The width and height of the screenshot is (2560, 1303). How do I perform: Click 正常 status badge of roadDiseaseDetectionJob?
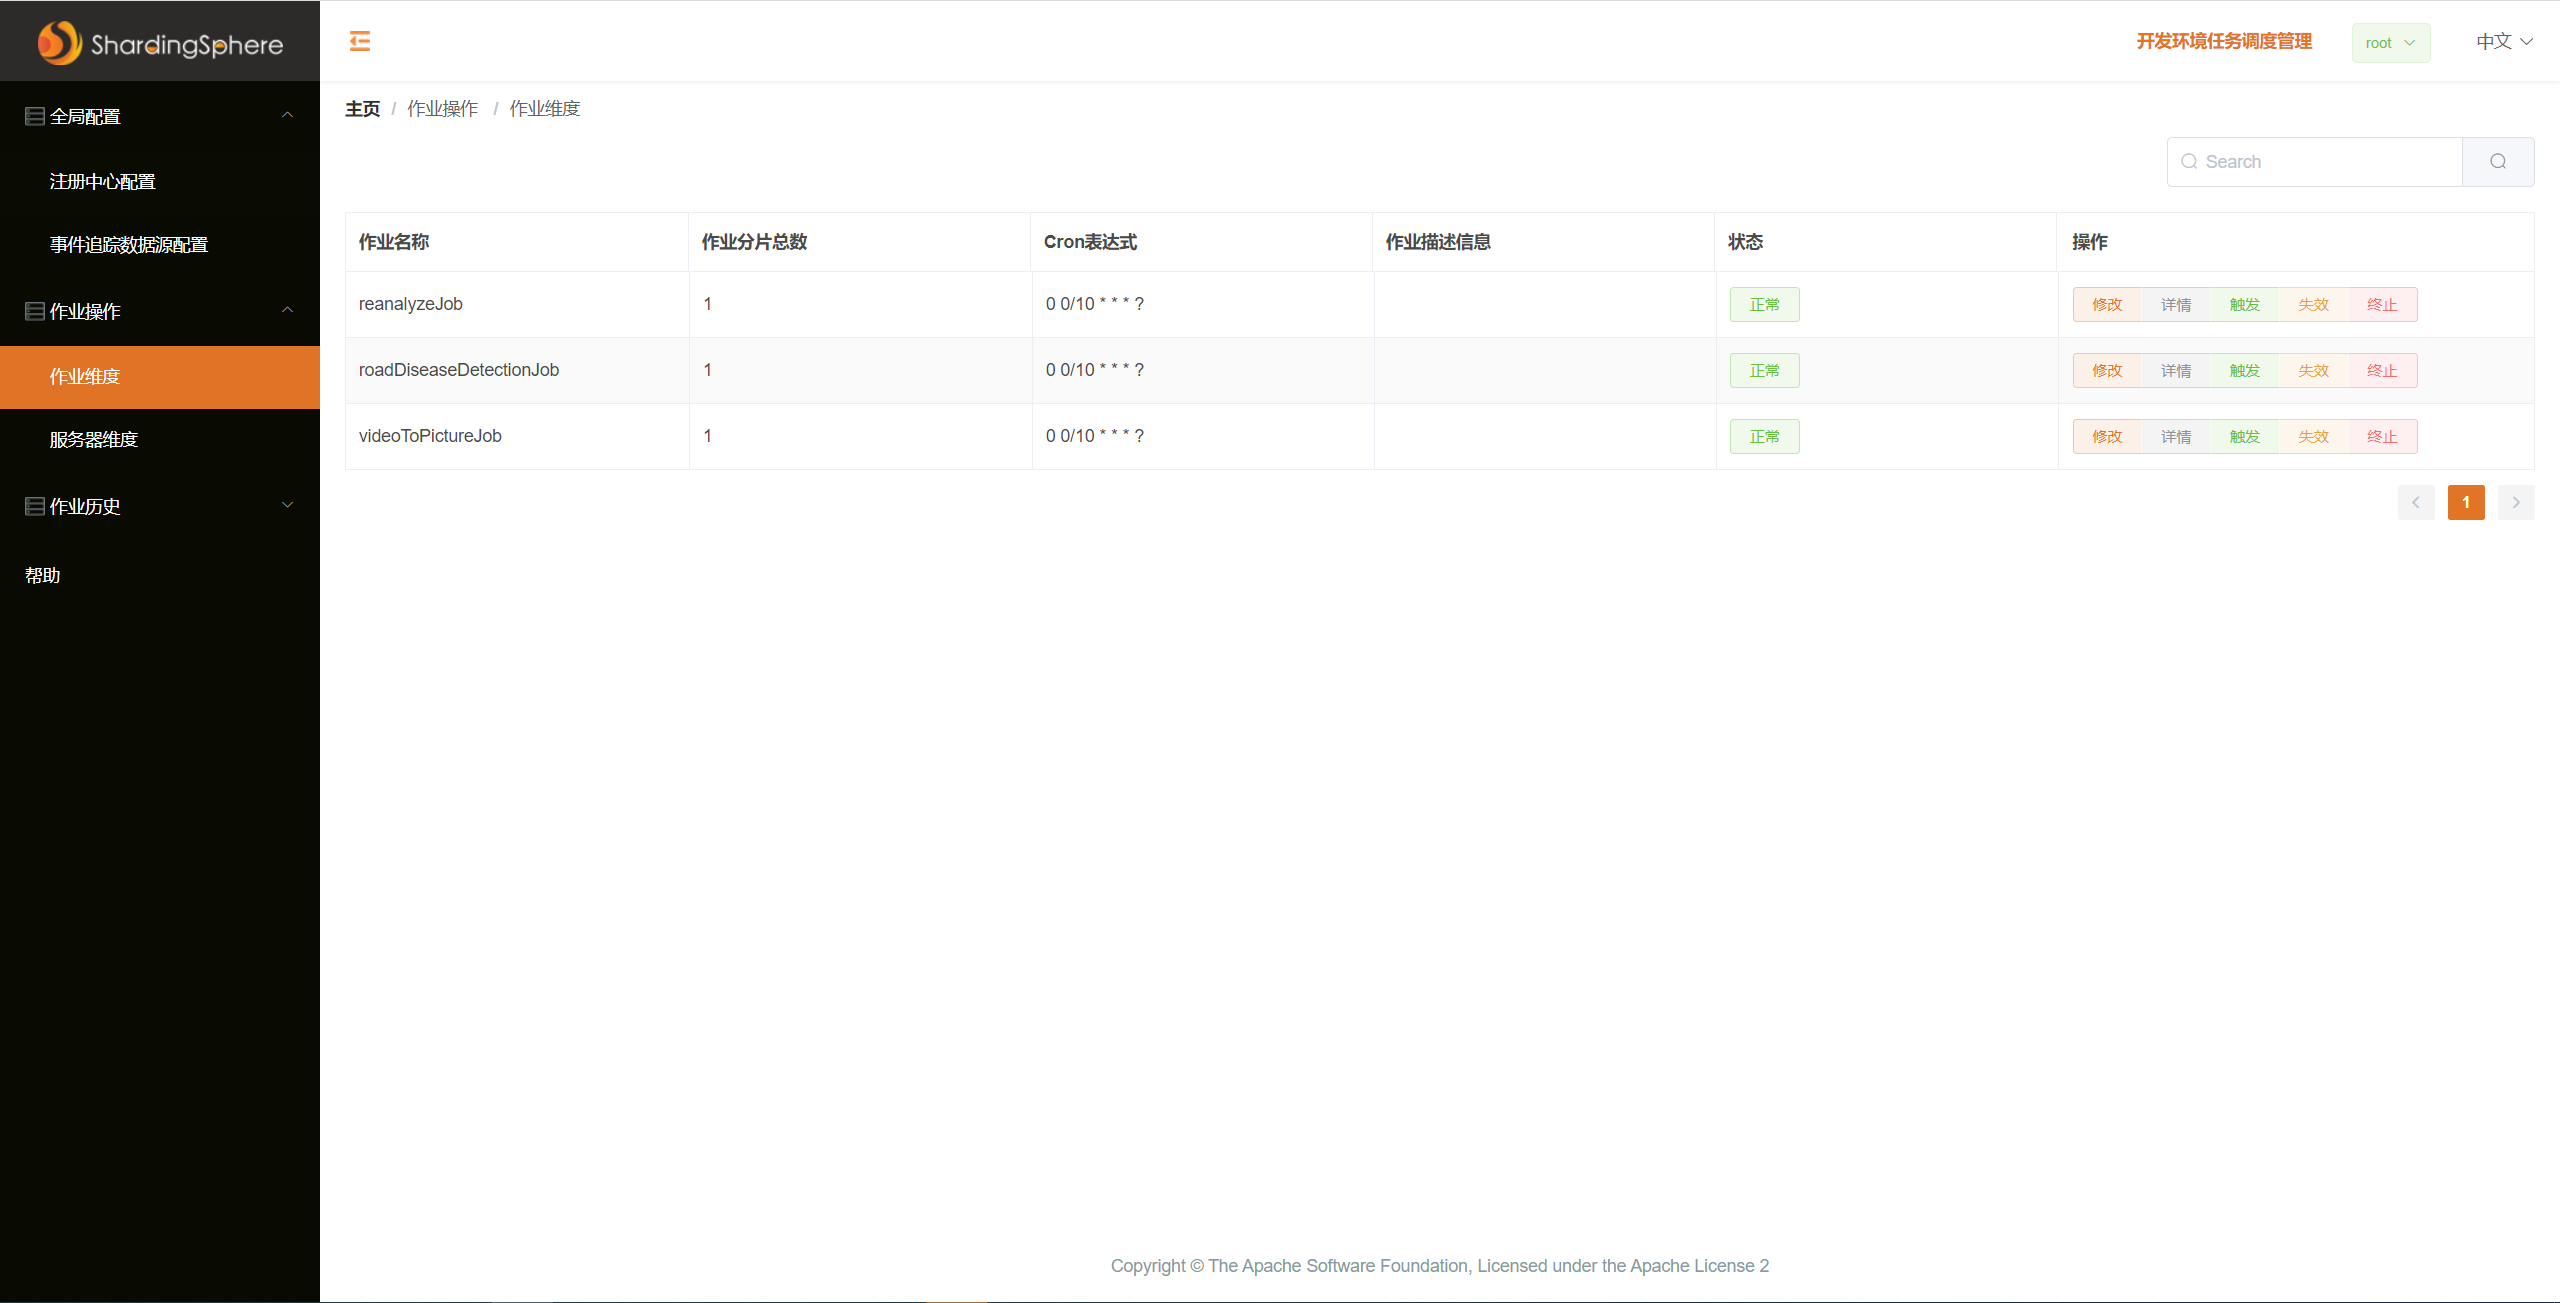pyautogui.click(x=1764, y=370)
